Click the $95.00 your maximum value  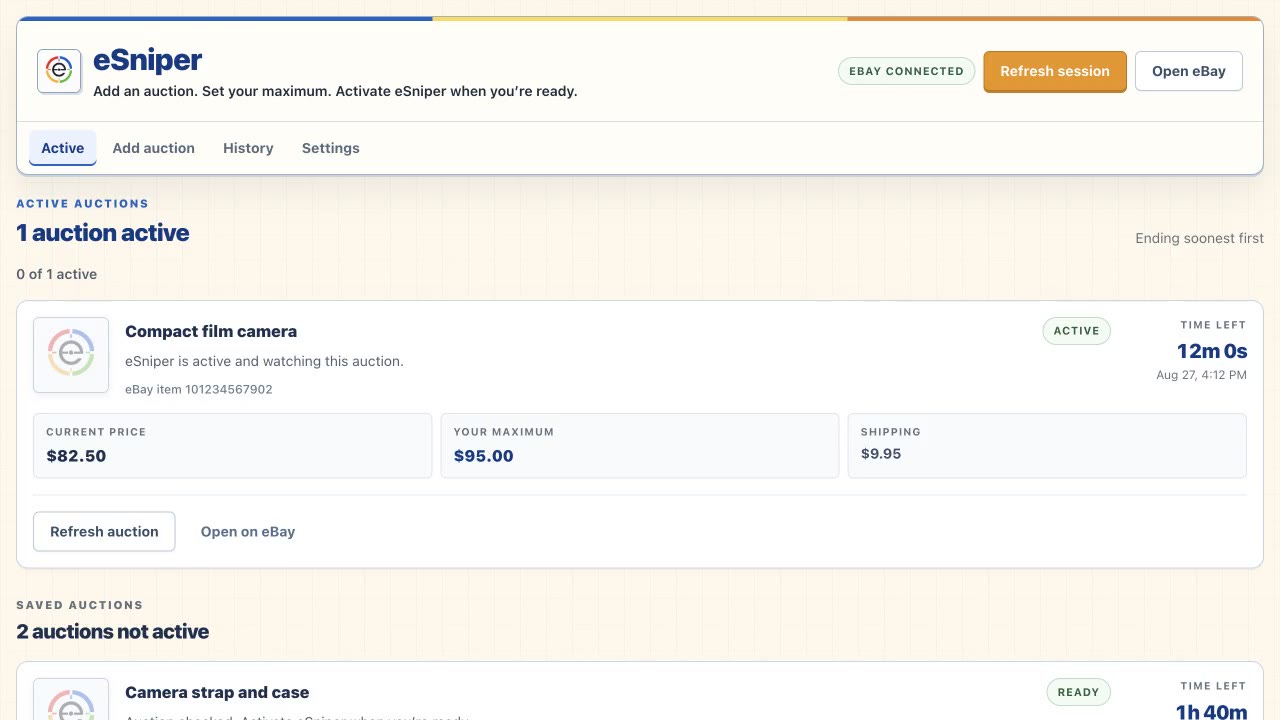click(x=483, y=456)
